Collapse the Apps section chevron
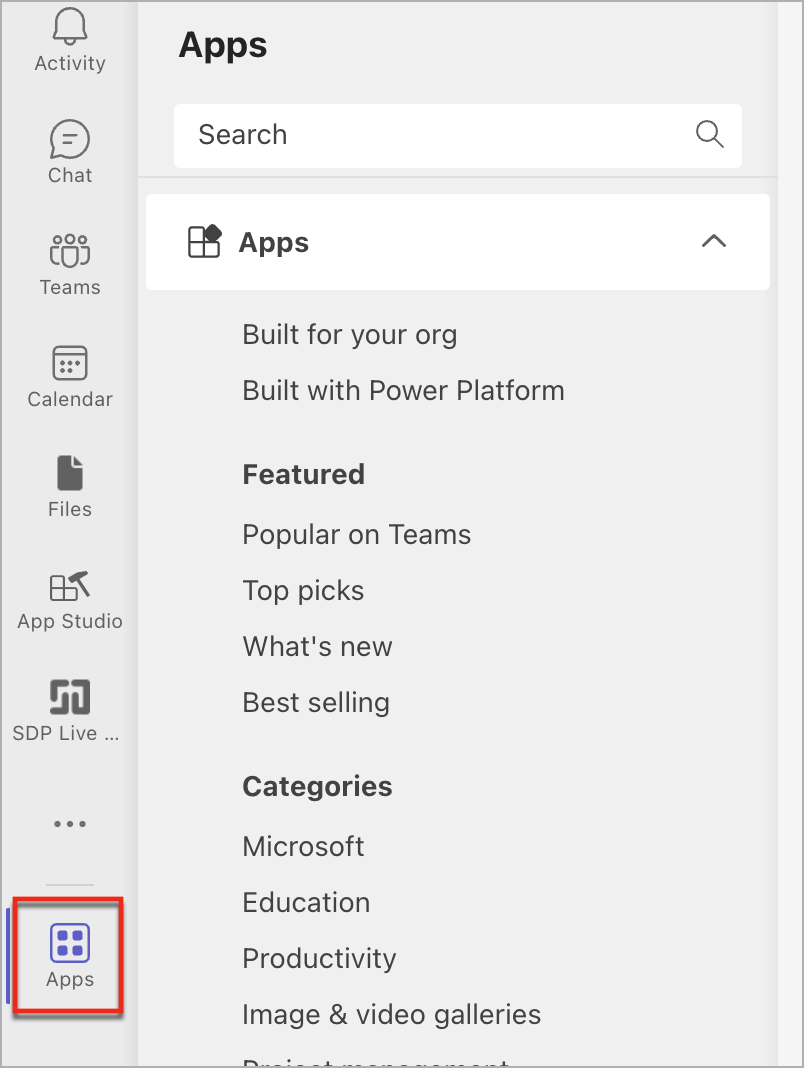This screenshot has width=804, height=1068. coord(714,242)
